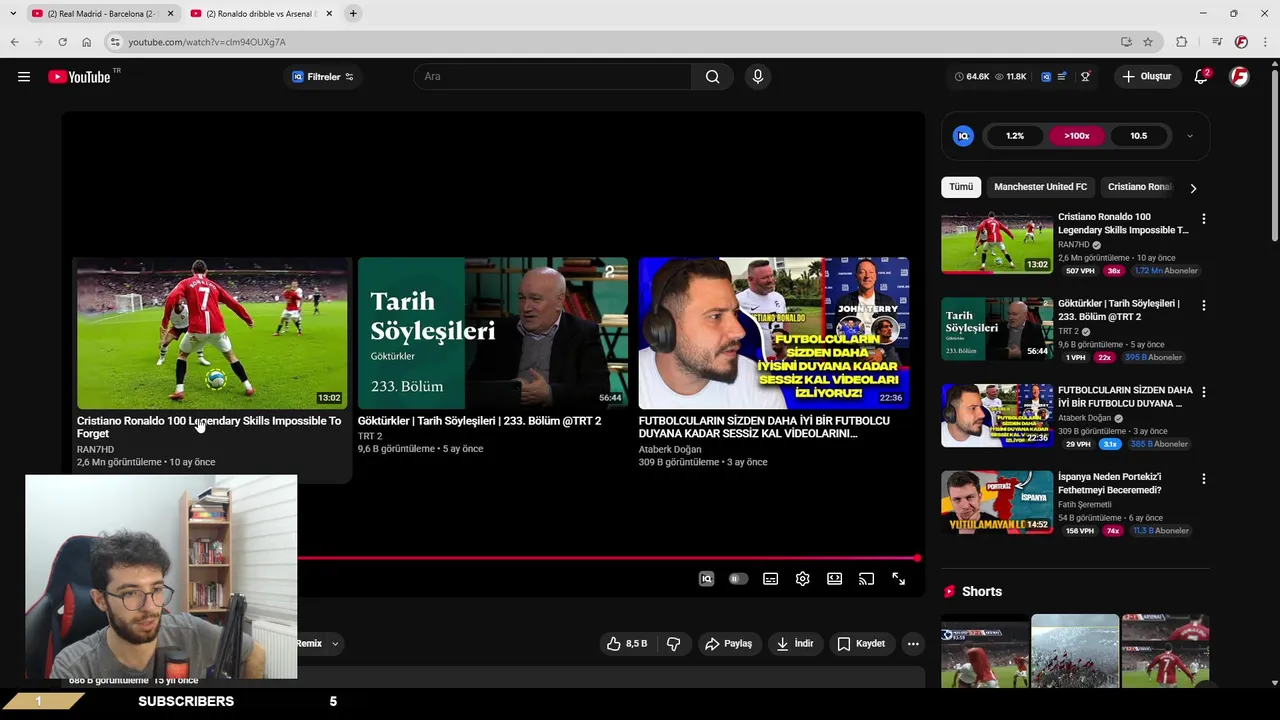Close the Ronaldo dribble vs Arsenal tab

click(329, 14)
